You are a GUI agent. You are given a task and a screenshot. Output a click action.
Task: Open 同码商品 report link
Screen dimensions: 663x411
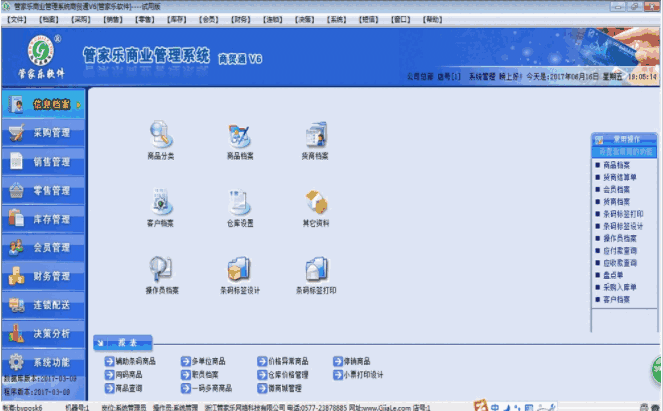point(123,375)
